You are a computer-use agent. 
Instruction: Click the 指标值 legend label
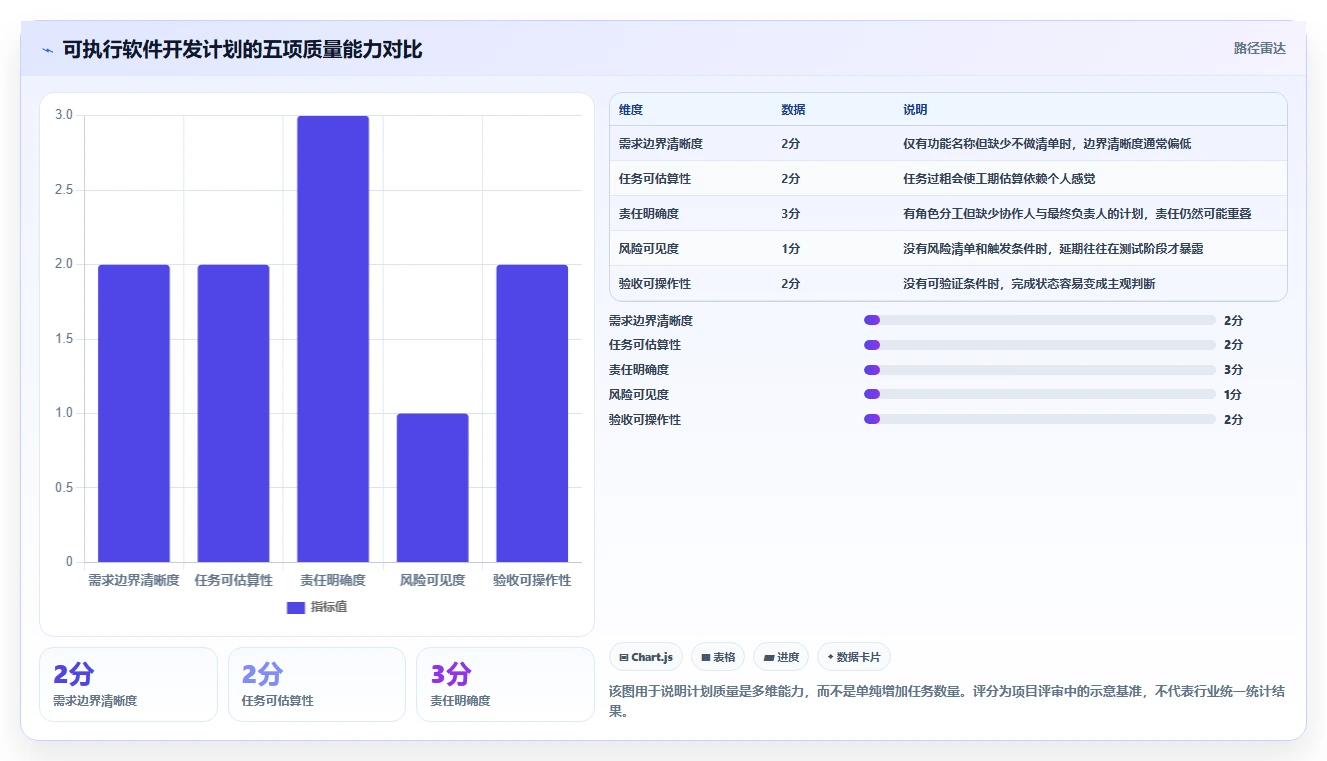329,607
